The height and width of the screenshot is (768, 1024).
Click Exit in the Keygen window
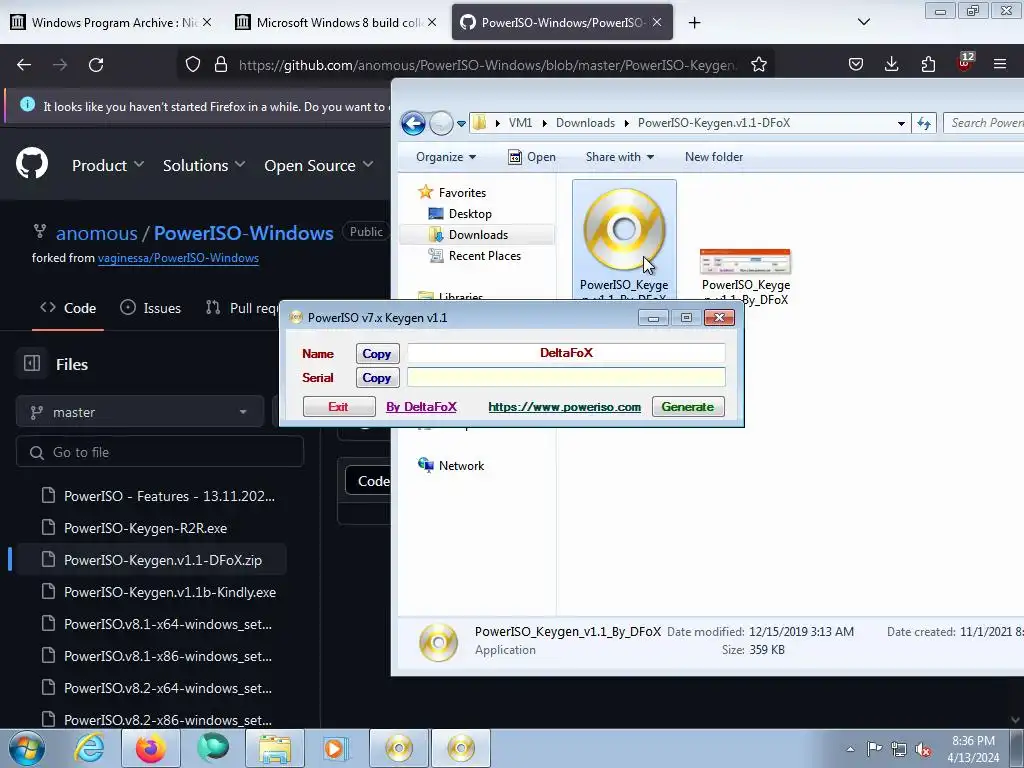pos(338,406)
